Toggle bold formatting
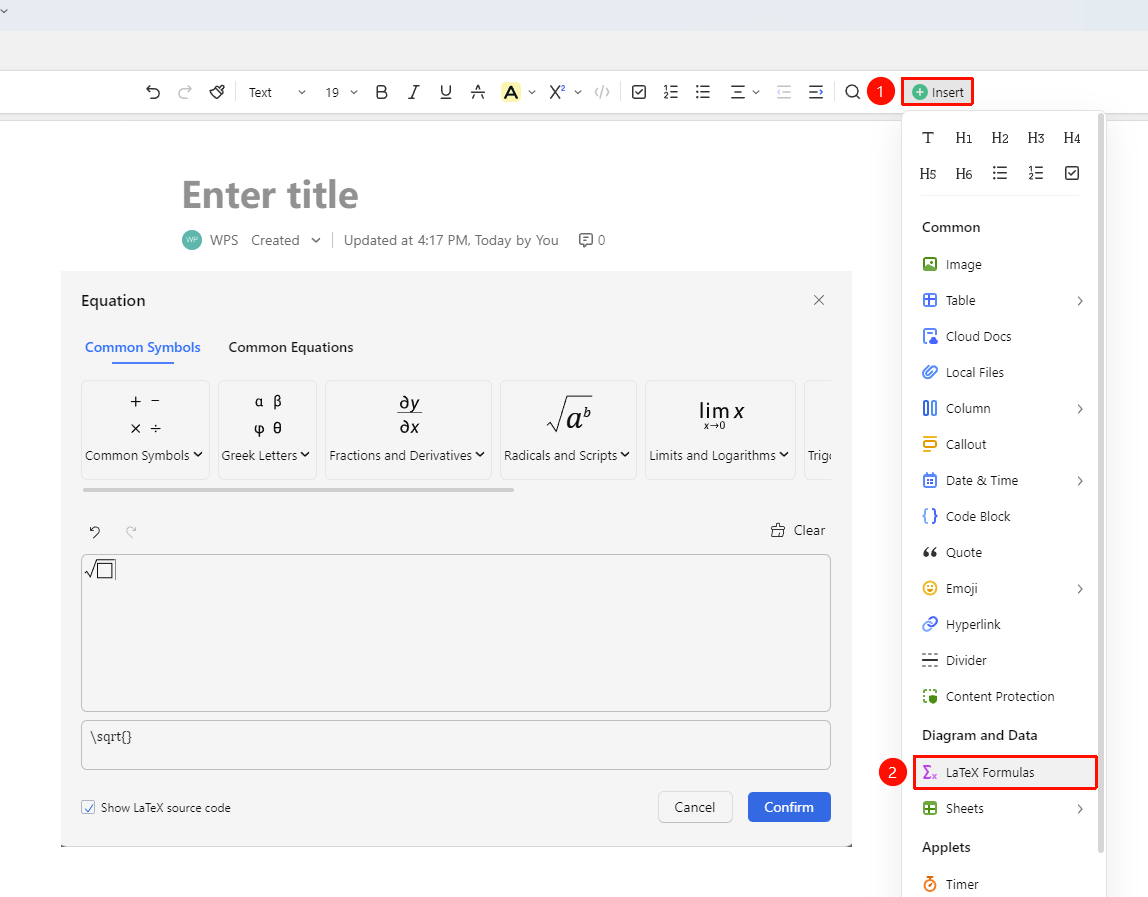The width and height of the screenshot is (1148, 897). coord(381,92)
